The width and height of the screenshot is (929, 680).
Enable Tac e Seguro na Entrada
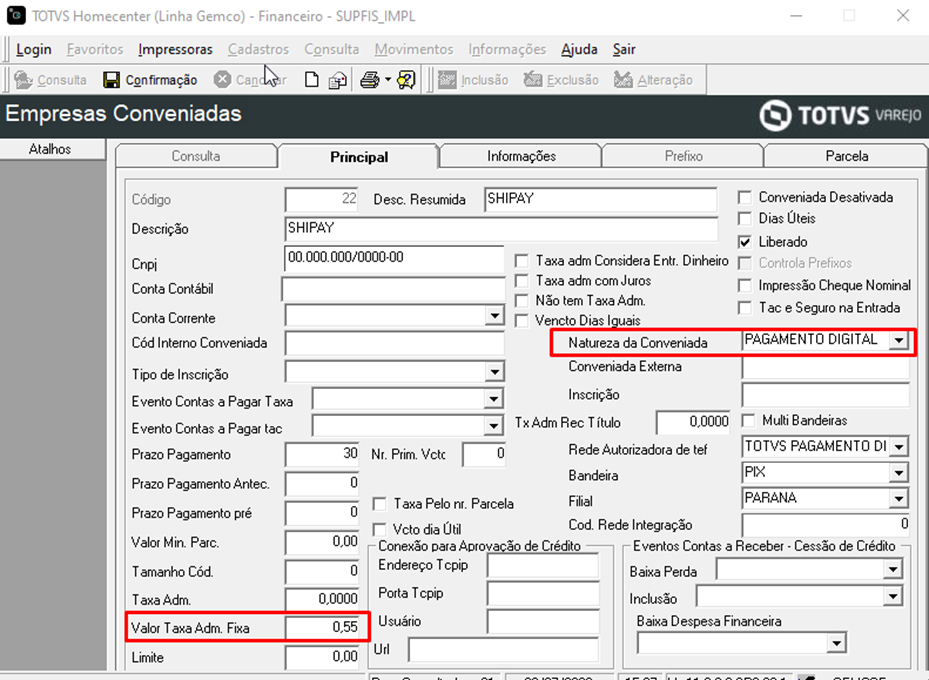coord(745,308)
